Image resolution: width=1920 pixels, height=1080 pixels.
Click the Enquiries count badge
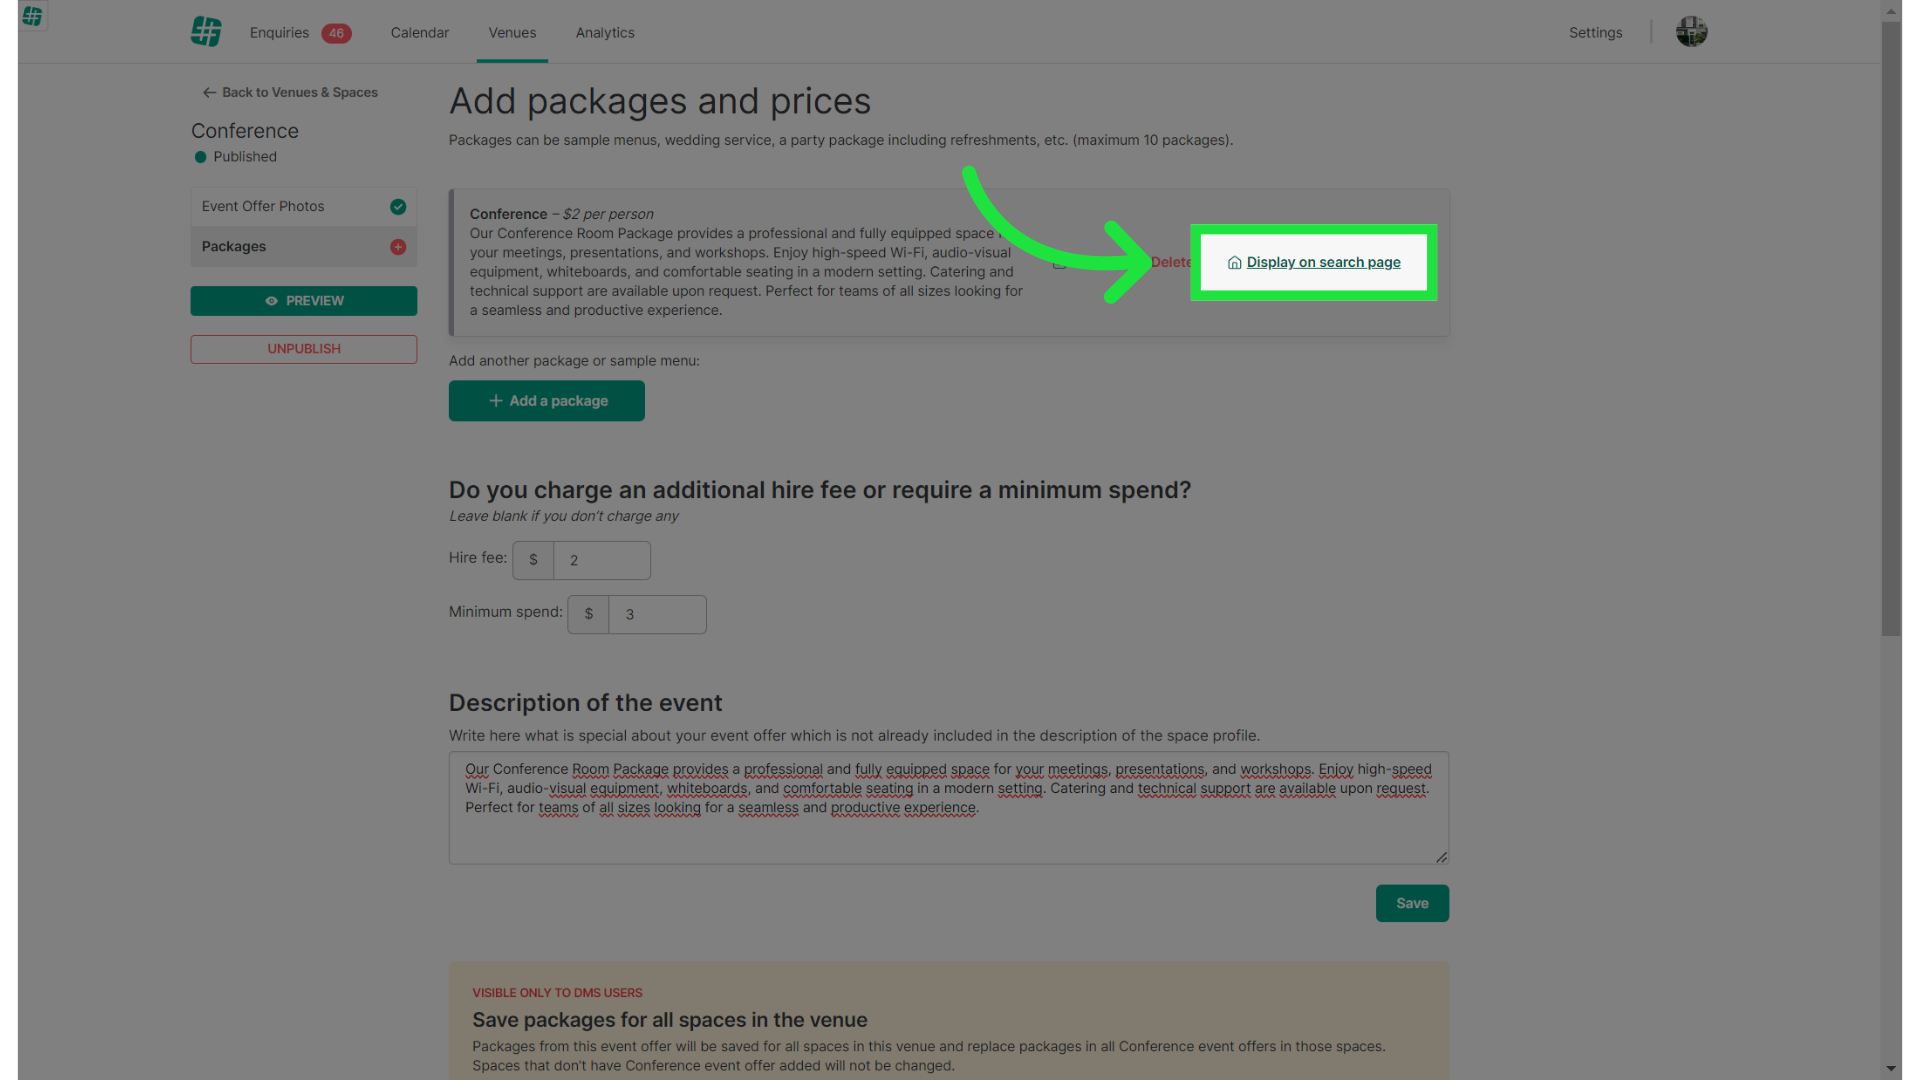[x=336, y=33]
